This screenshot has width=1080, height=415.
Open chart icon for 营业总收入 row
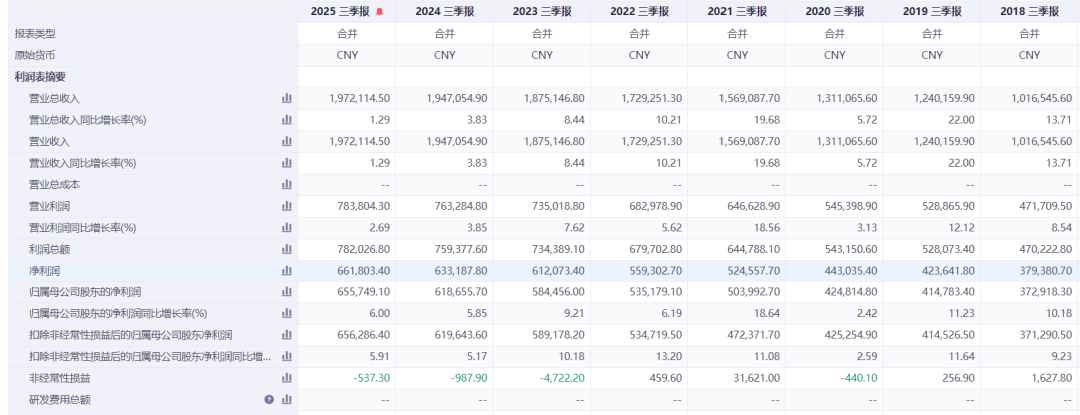[x=287, y=98]
